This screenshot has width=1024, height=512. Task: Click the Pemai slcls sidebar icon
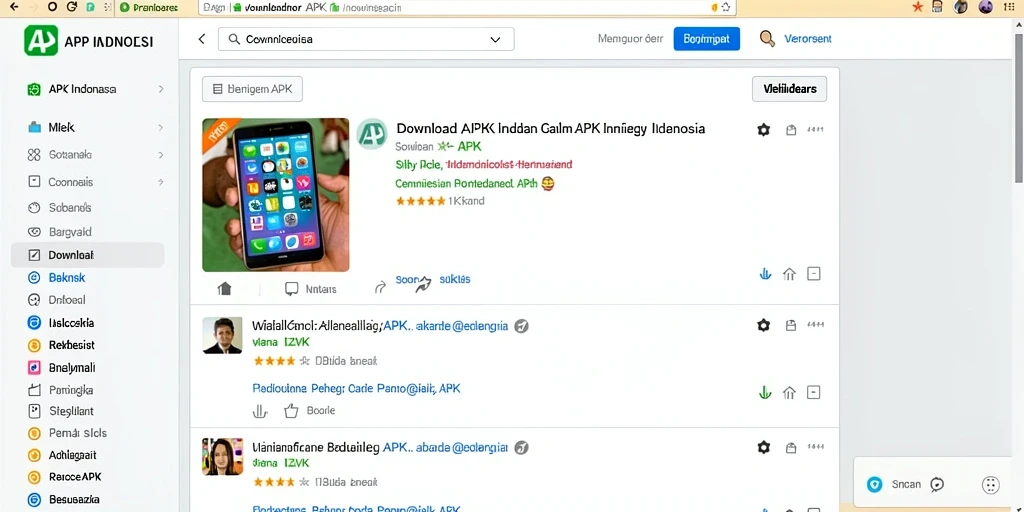[35, 433]
